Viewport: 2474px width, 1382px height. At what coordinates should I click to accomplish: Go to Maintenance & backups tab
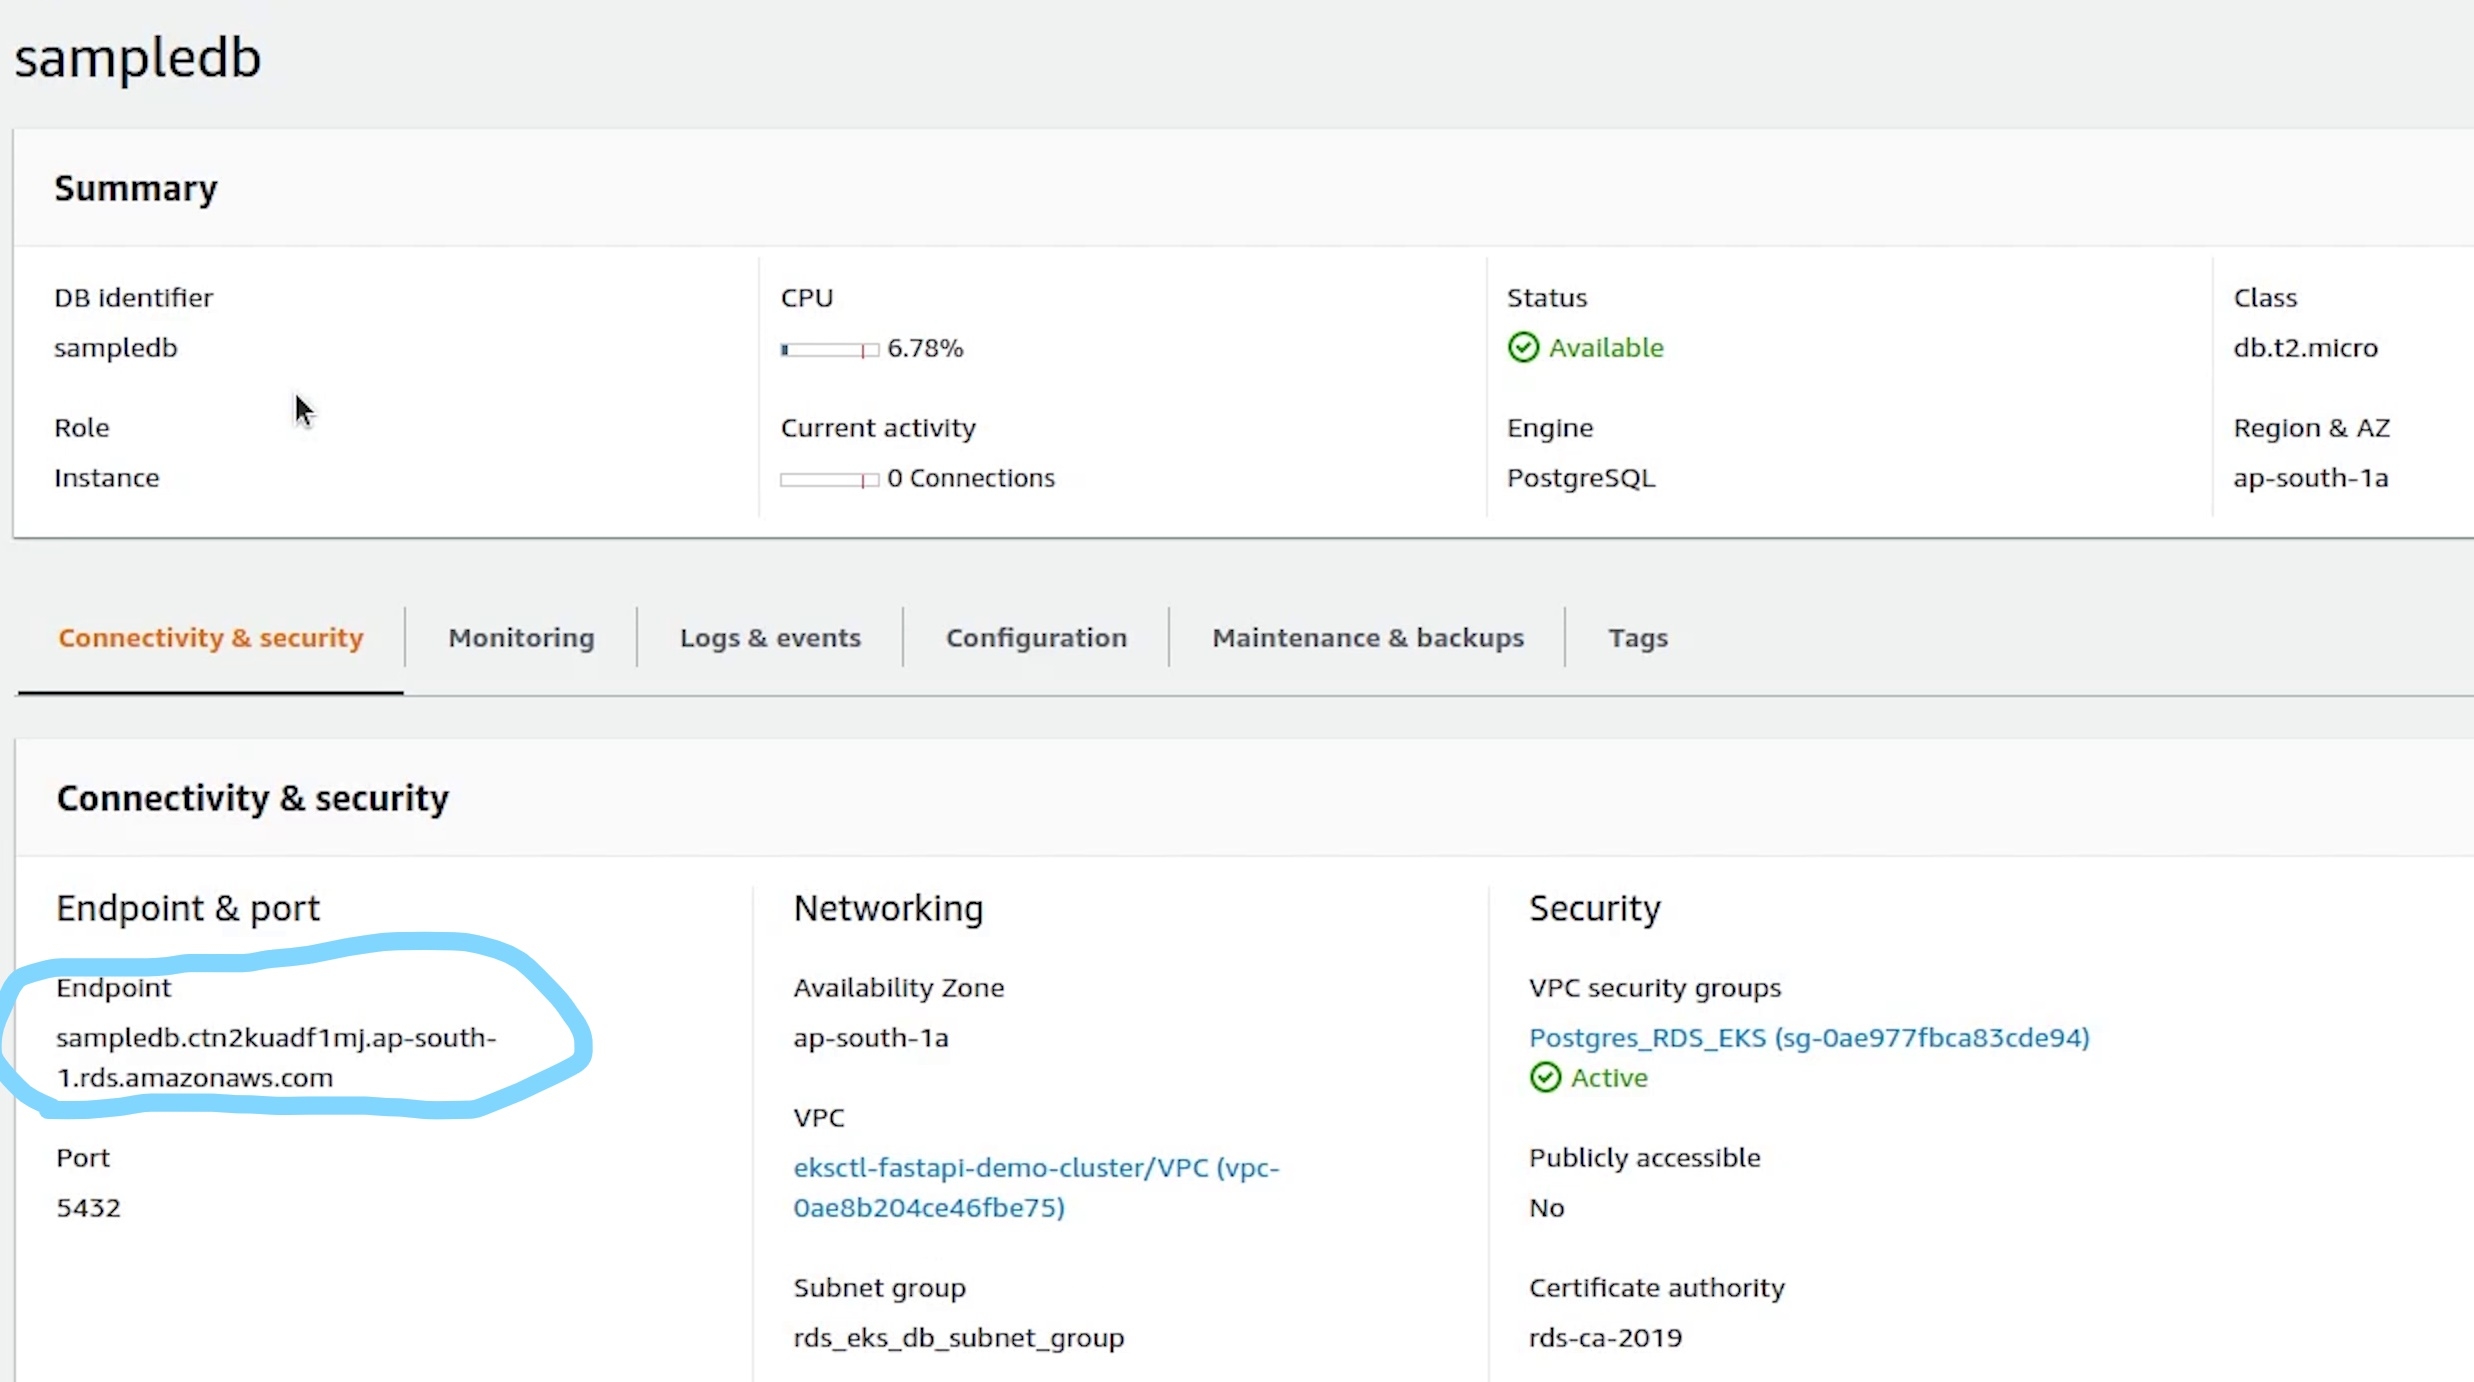tap(1367, 638)
